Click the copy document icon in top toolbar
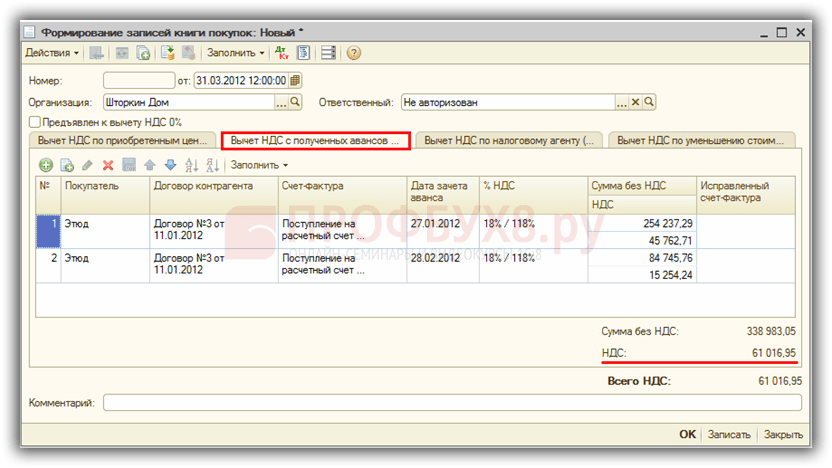This screenshot has height=468, width=832. pos(143,53)
